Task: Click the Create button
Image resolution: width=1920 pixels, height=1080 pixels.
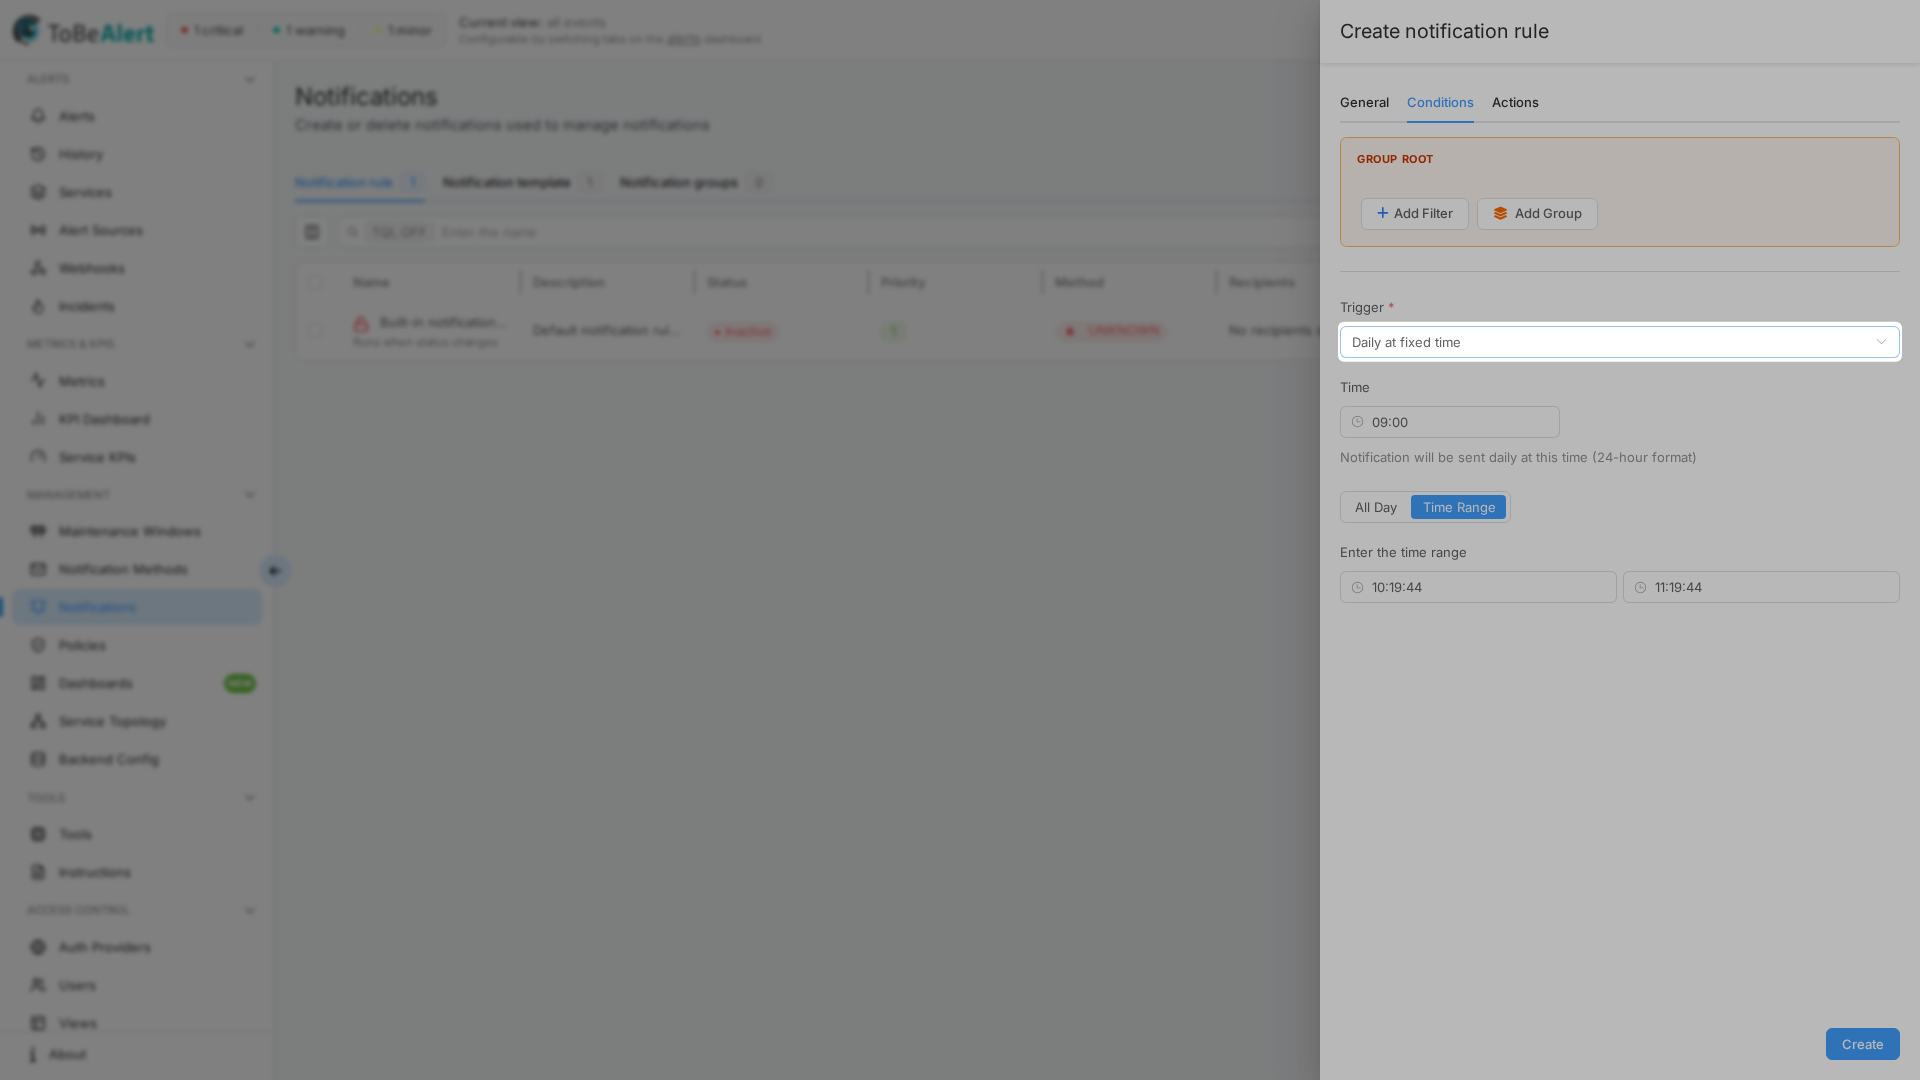Action: [1862, 1044]
